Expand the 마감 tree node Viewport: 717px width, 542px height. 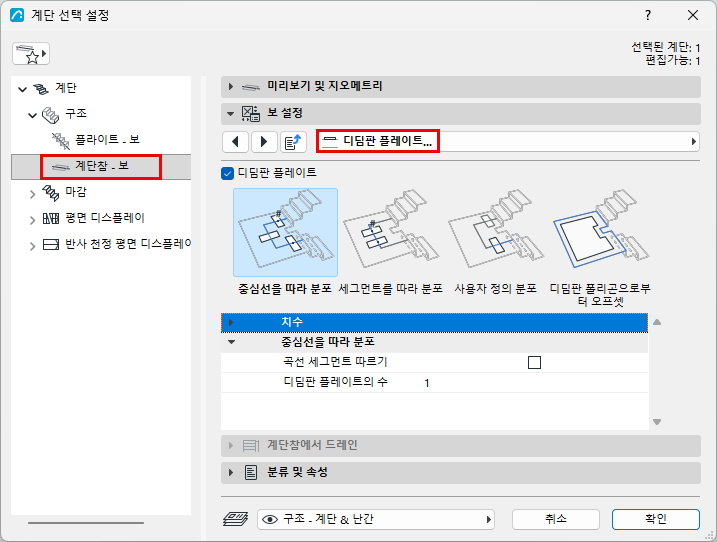[32, 194]
